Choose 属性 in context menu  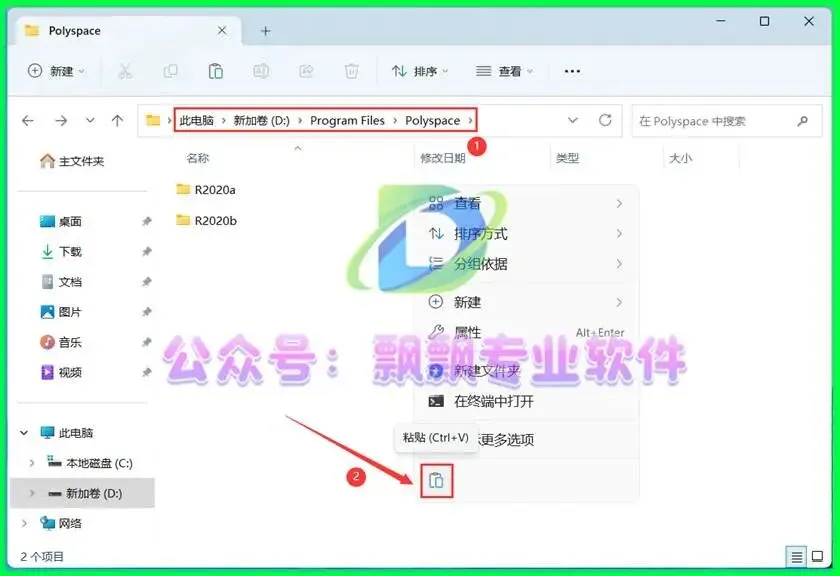(x=526, y=332)
